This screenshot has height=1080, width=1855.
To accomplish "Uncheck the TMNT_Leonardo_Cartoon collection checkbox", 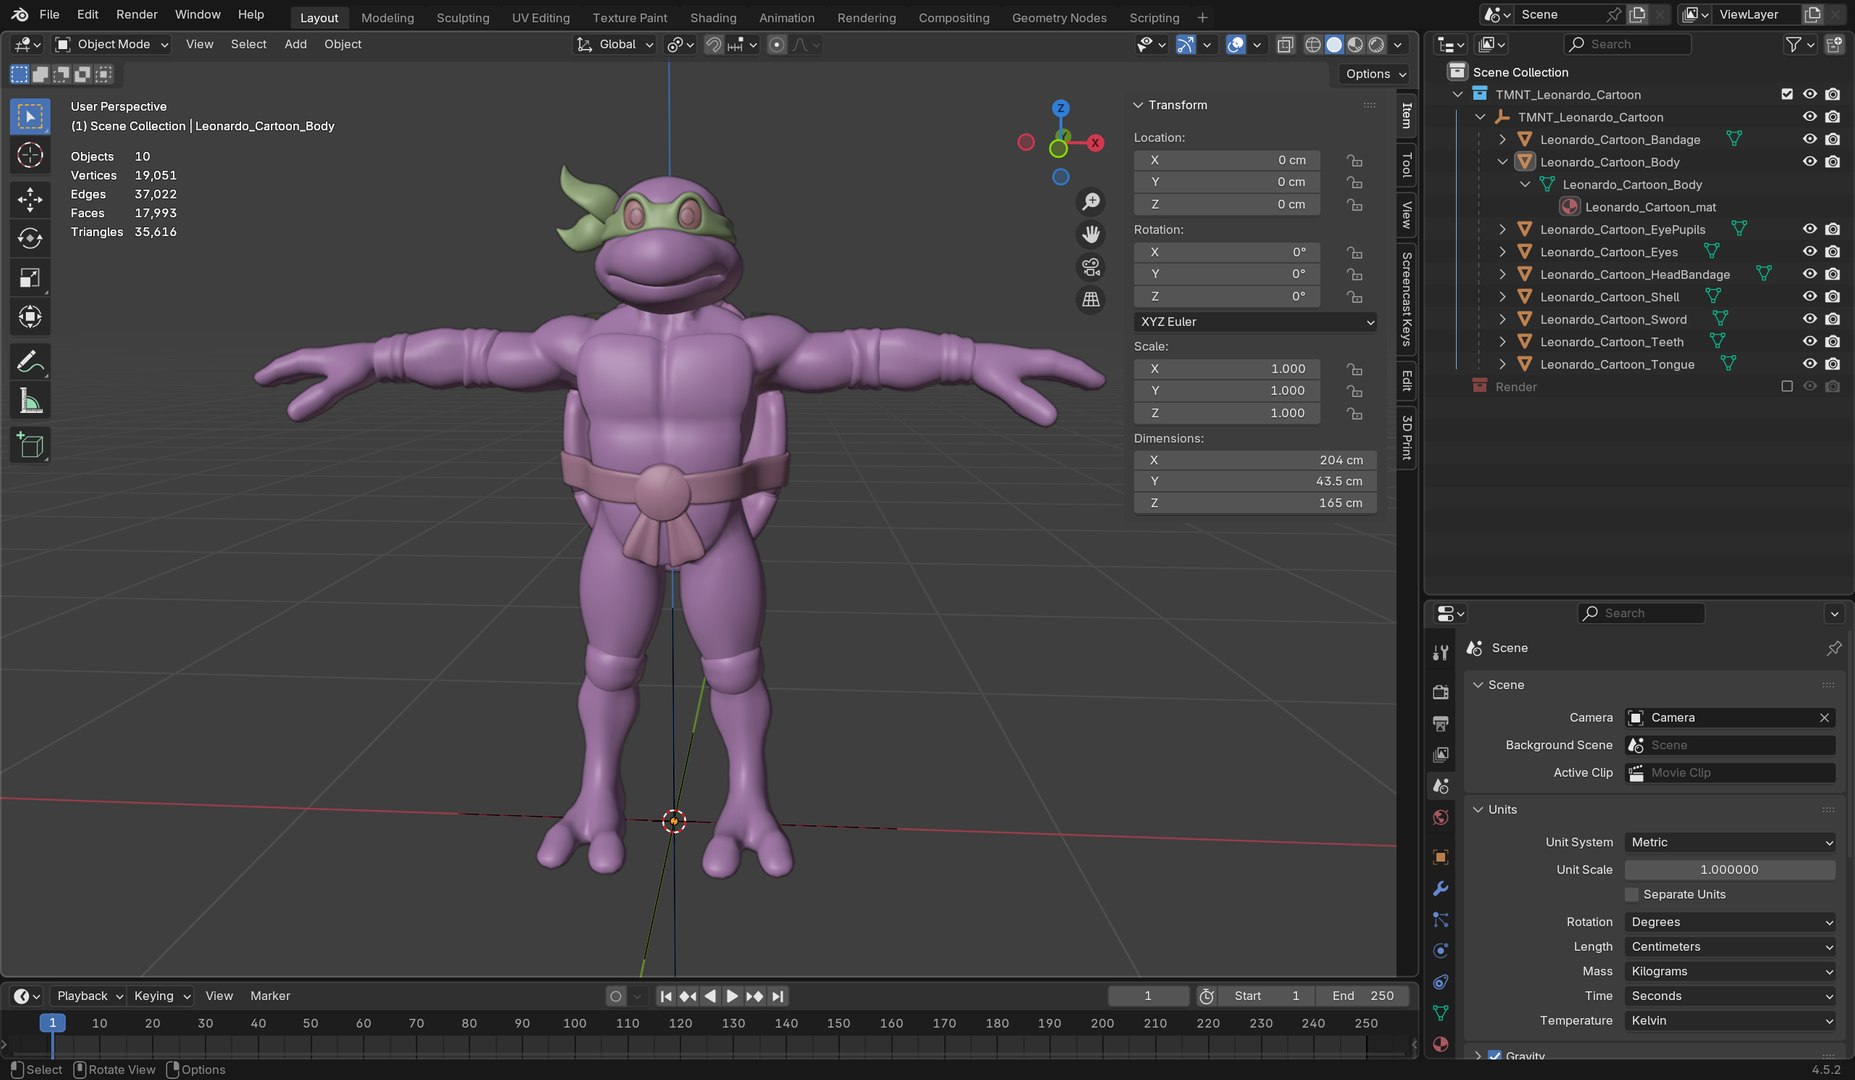I will pos(1787,94).
